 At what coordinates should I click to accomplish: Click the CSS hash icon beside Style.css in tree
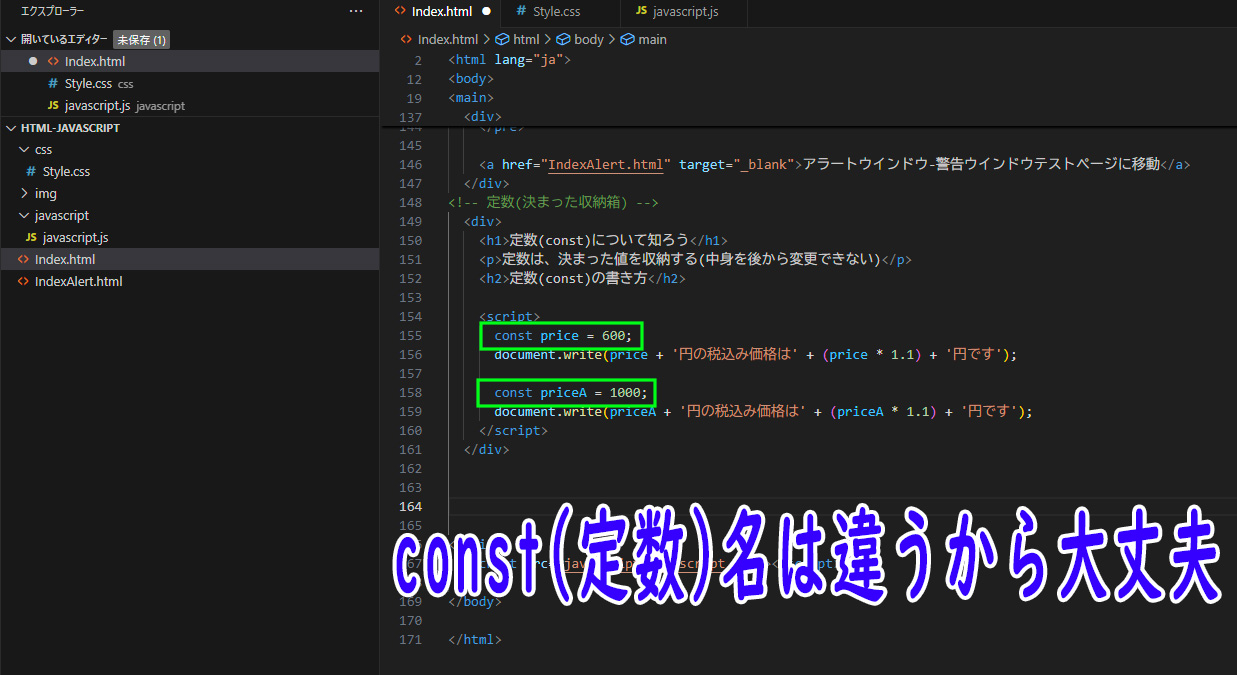tap(31, 172)
